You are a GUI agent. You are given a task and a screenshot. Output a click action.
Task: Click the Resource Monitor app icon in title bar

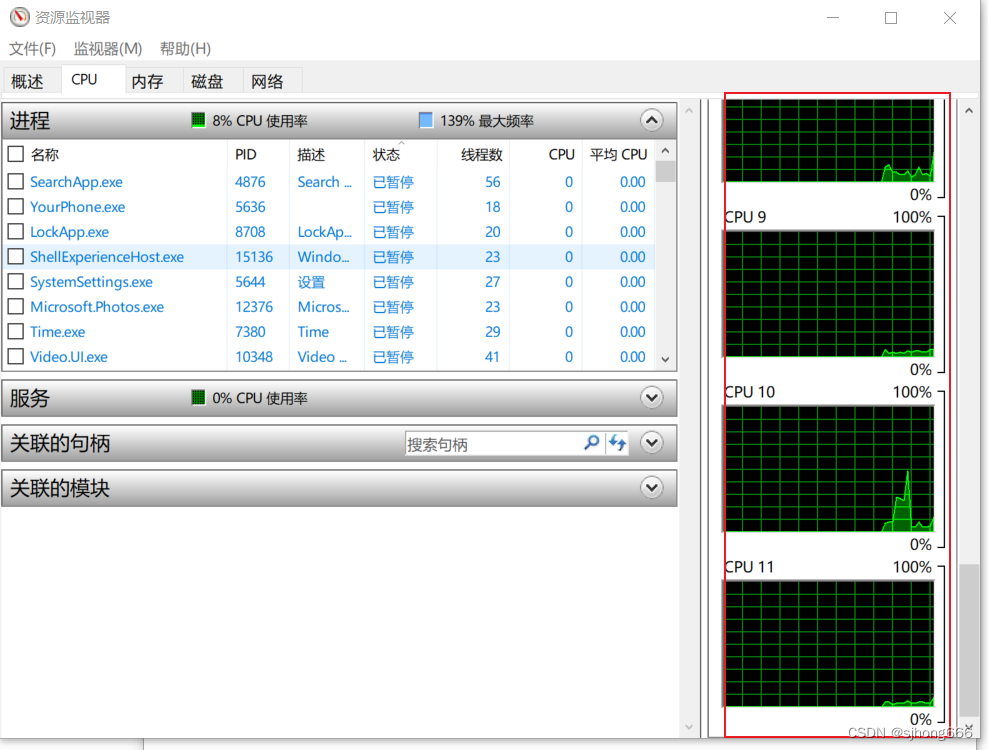tap(20, 17)
